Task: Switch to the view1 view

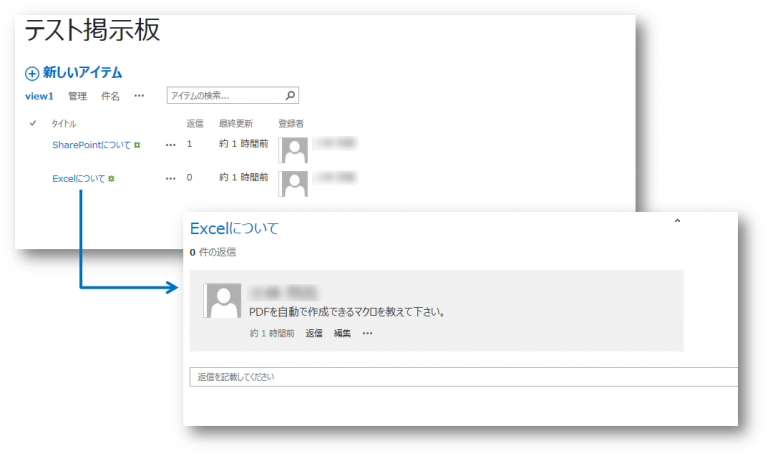Action: coord(39,96)
